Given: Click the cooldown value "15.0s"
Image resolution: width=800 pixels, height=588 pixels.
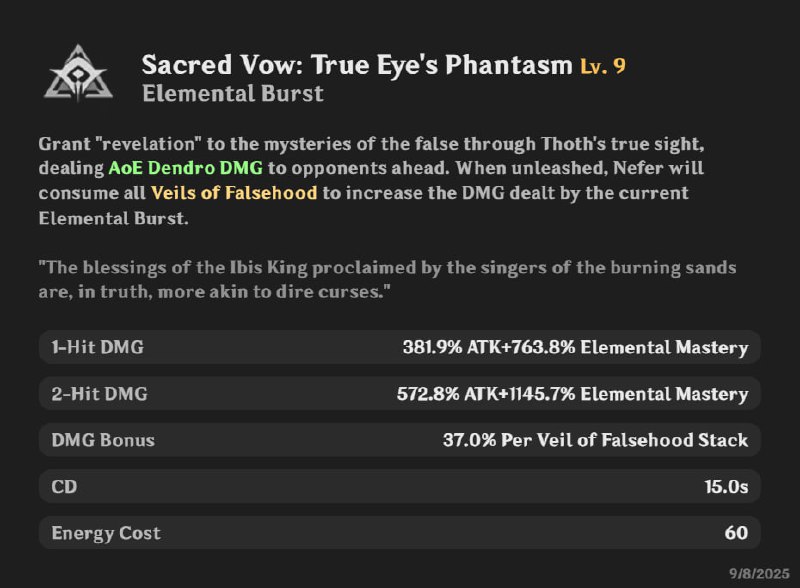Looking at the screenshot, I should pyautogui.click(x=726, y=487).
